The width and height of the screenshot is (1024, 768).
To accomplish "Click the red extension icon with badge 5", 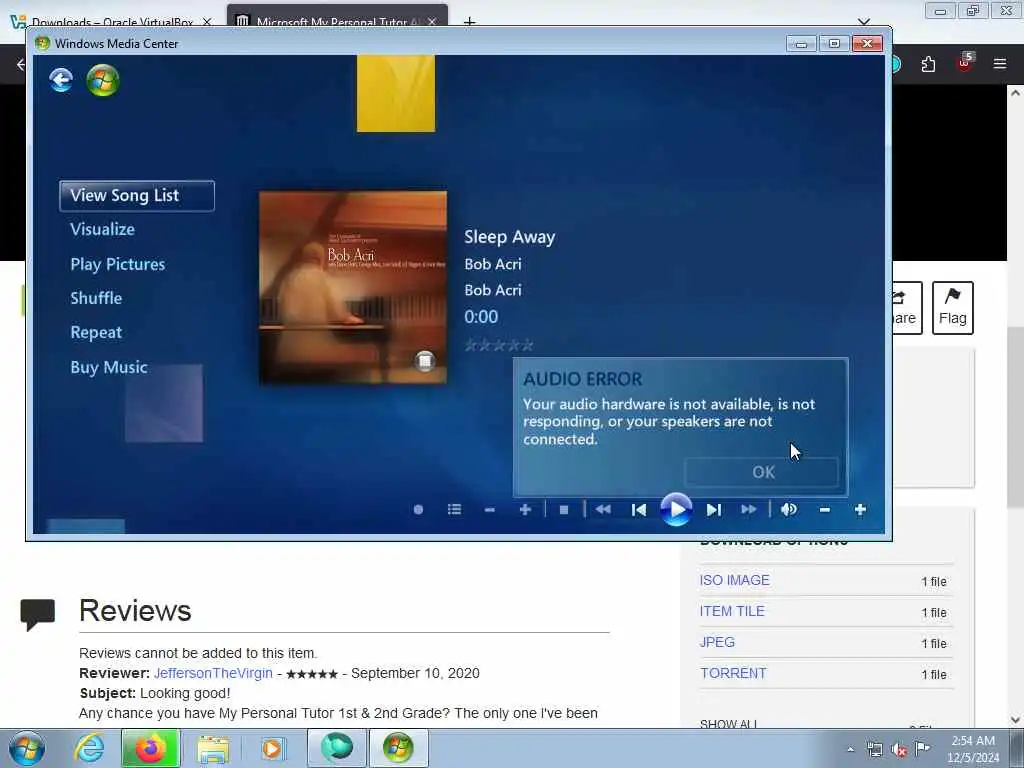I will click(965, 63).
